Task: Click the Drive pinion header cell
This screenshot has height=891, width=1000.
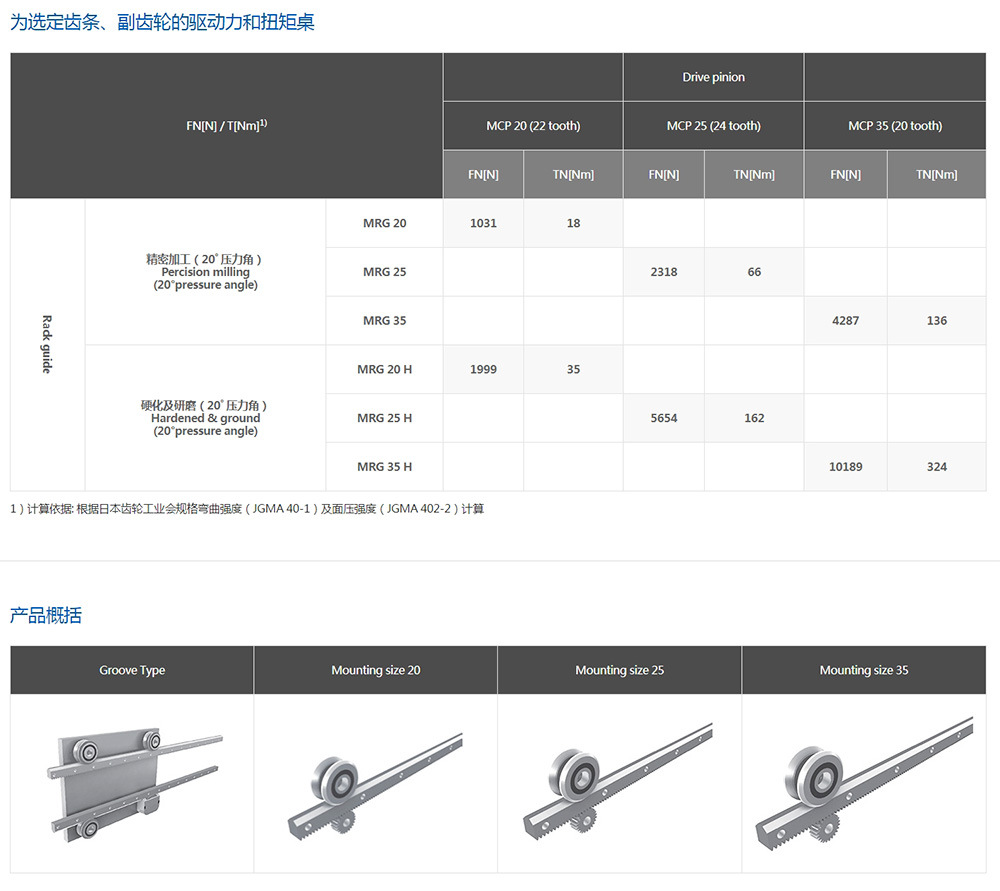Action: [x=713, y=77]
